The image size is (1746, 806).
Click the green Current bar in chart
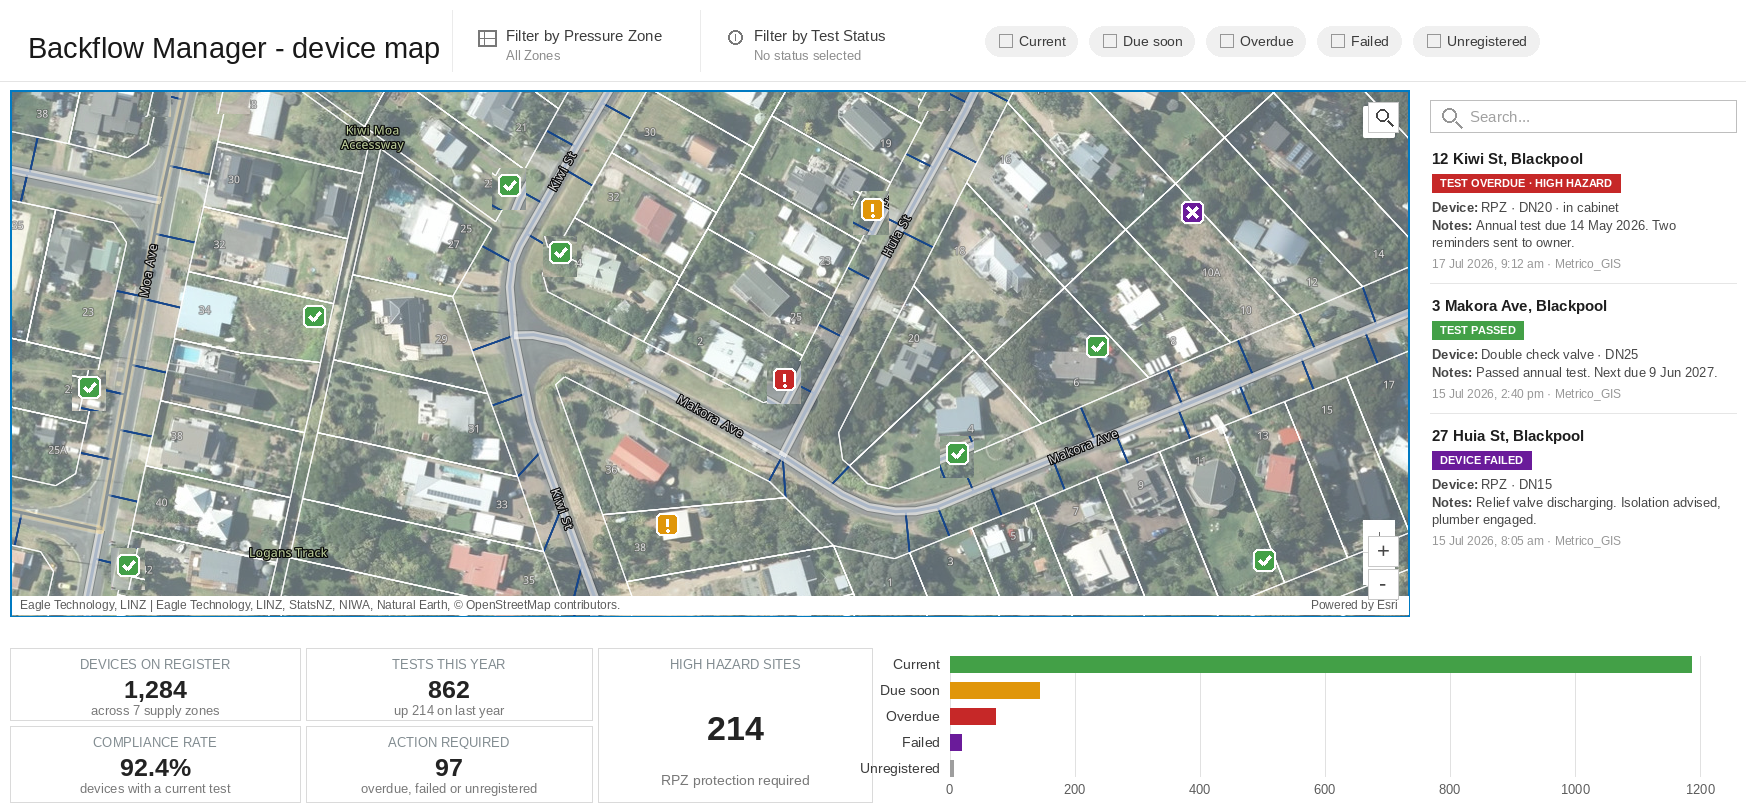click(x=1320, y=664)
